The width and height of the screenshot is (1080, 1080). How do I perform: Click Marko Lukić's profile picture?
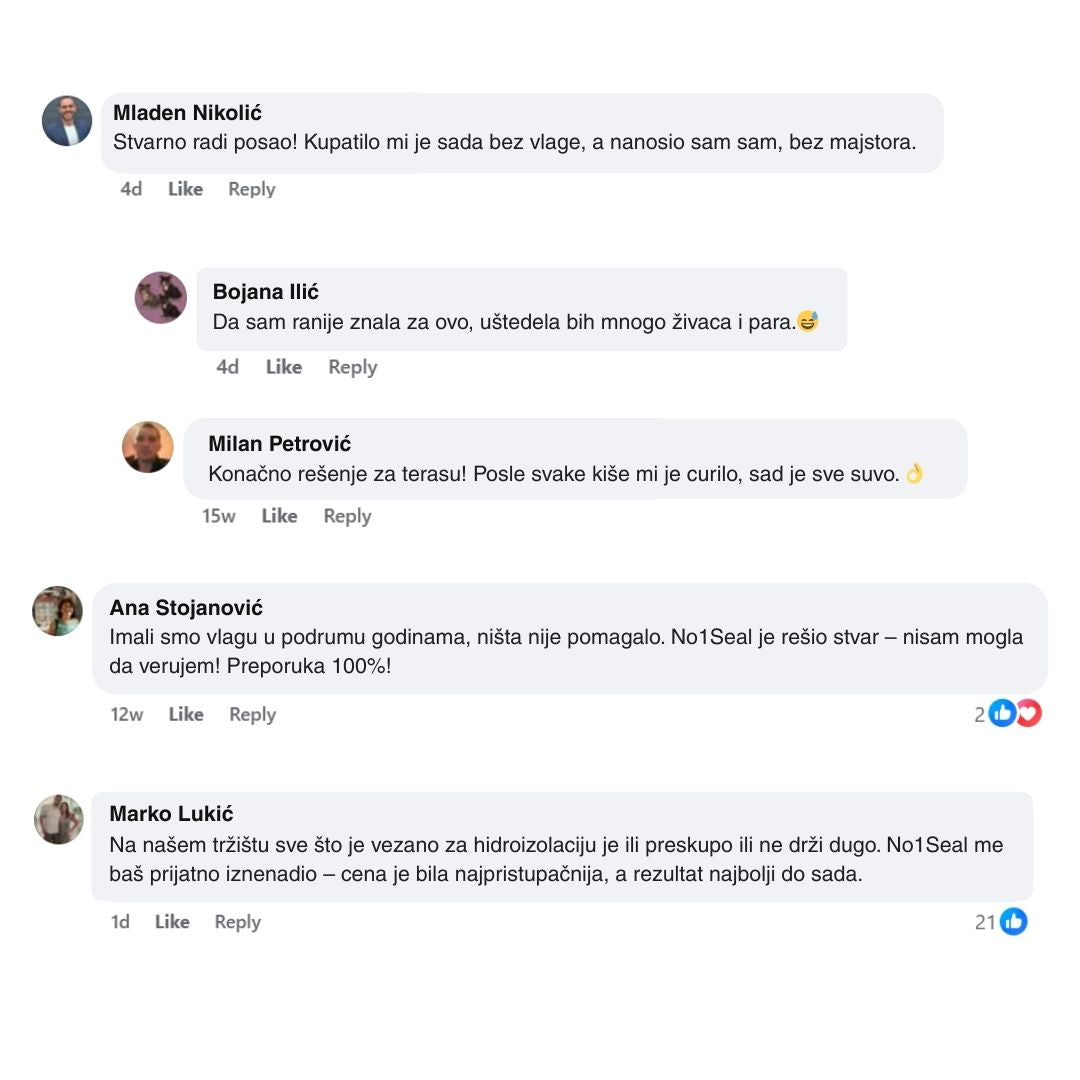point(59,819)
